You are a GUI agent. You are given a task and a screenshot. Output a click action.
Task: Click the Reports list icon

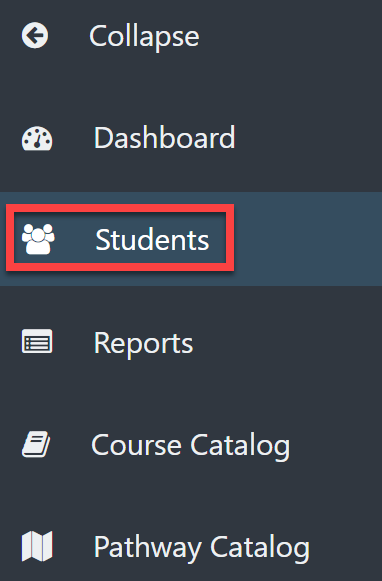pos(37,341)
